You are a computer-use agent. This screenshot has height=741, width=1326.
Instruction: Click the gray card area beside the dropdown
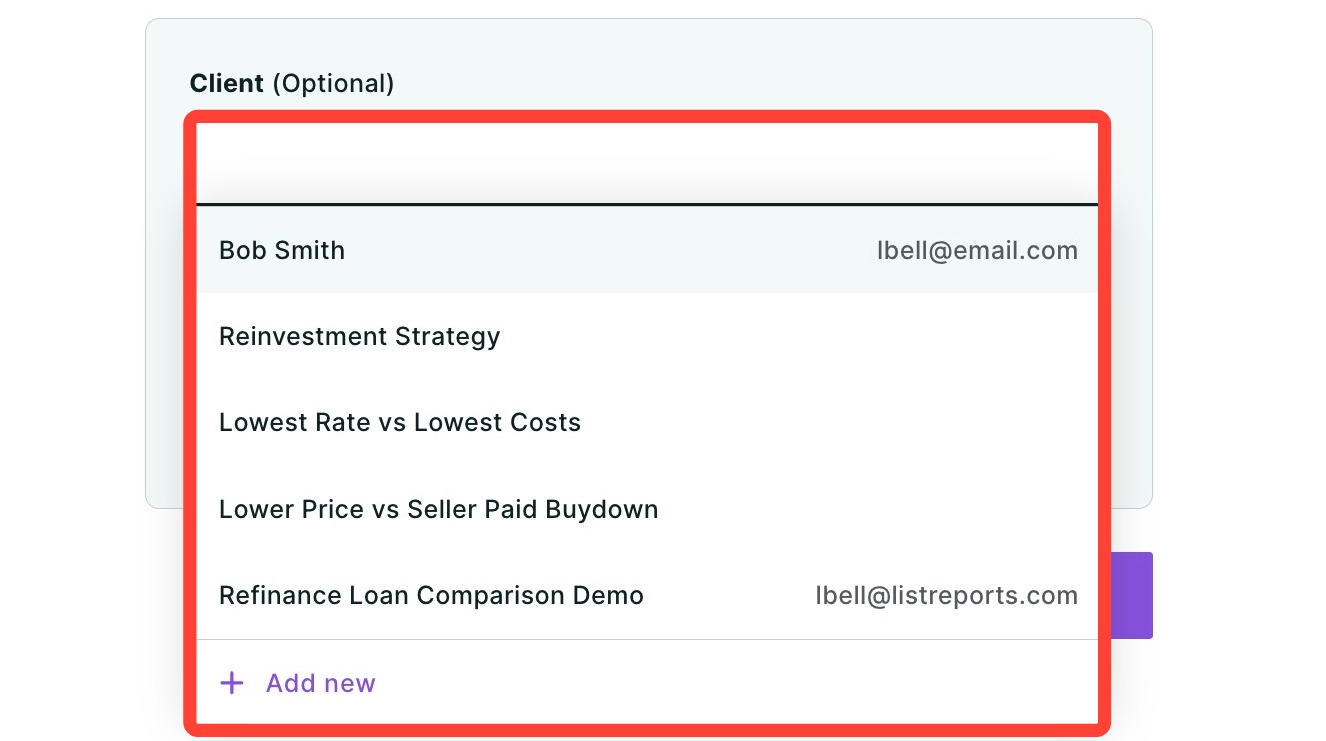(1131, 300)
